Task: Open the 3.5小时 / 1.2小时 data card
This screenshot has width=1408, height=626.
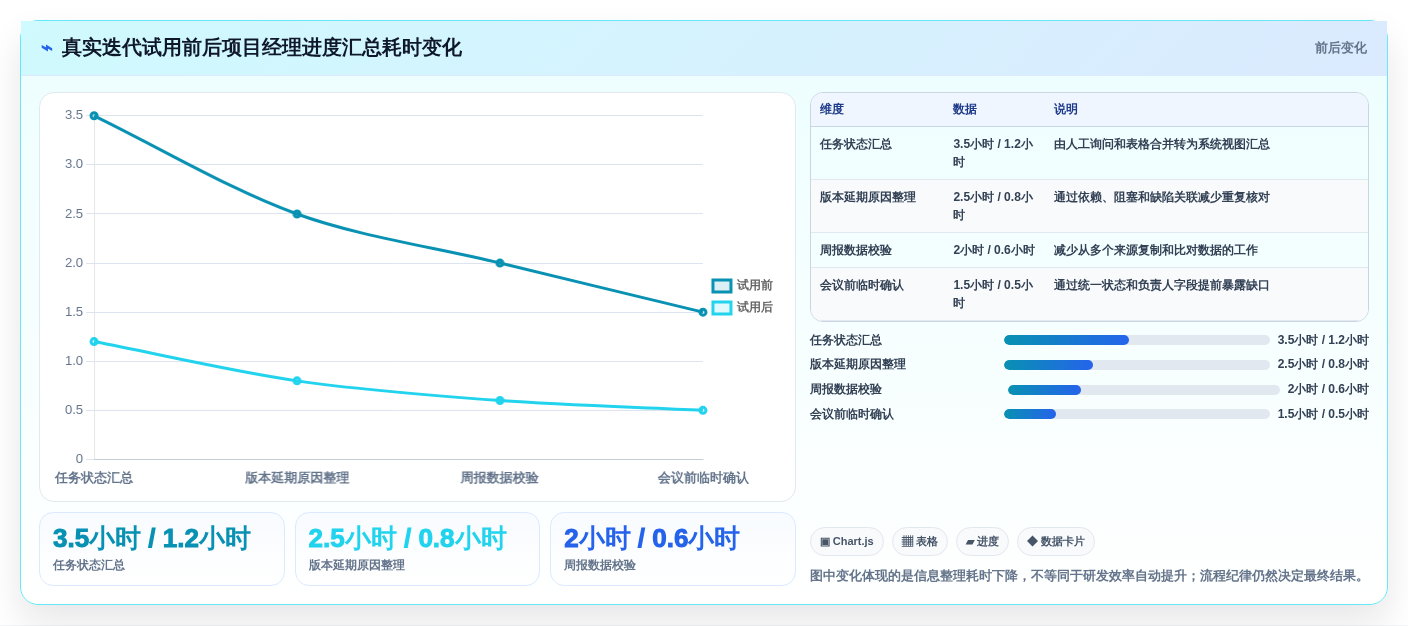Action: point(162,549)
